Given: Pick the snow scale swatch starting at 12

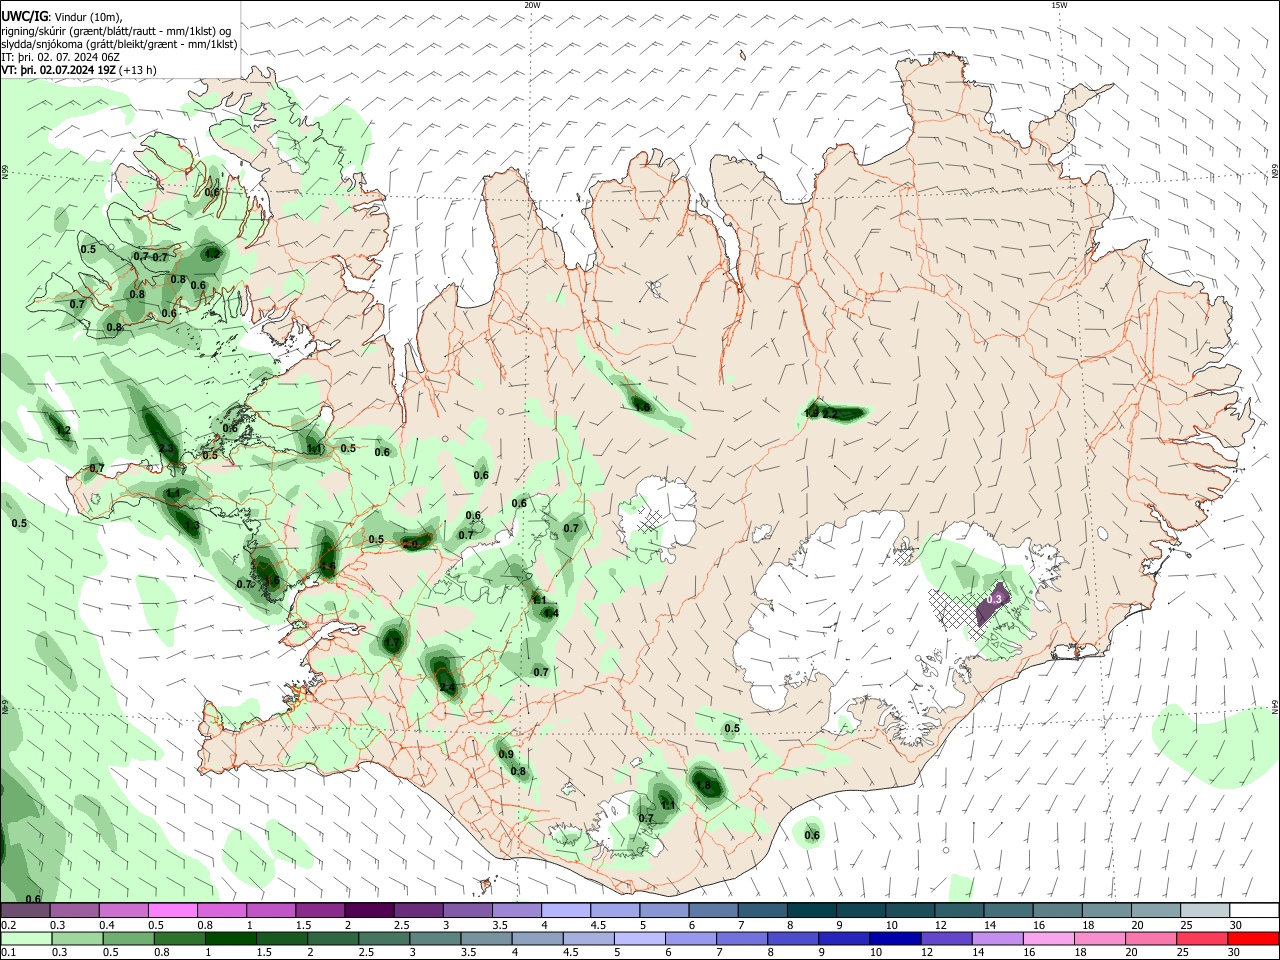Looking at the screenshot, I should [959, 910].
